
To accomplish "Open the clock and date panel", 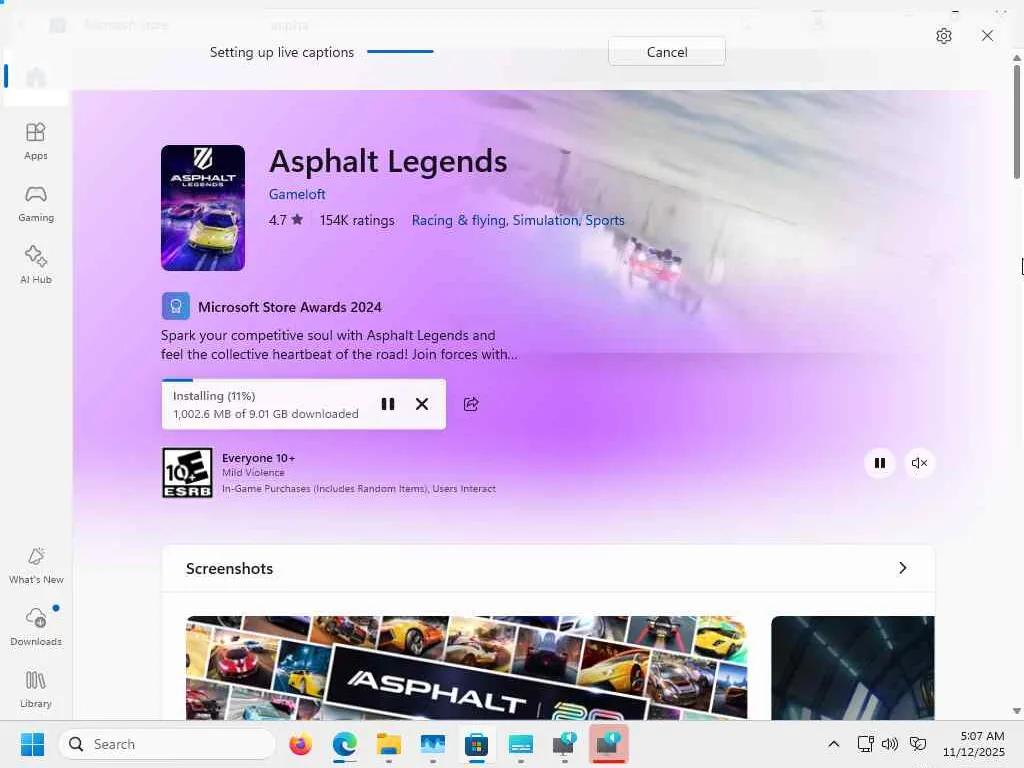I will tap(974, 744).
